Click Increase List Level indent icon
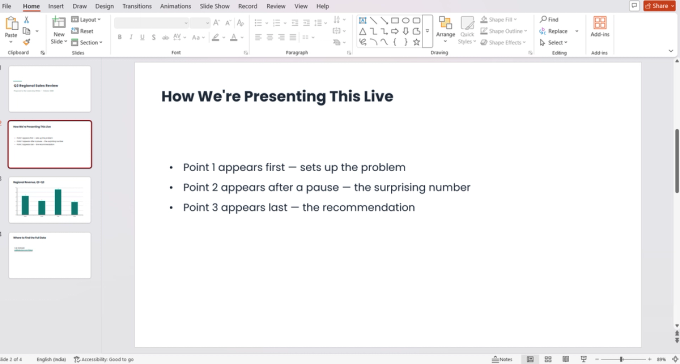Image resolution: width=680 pixels, height=364 pixels. pos(306,23)
